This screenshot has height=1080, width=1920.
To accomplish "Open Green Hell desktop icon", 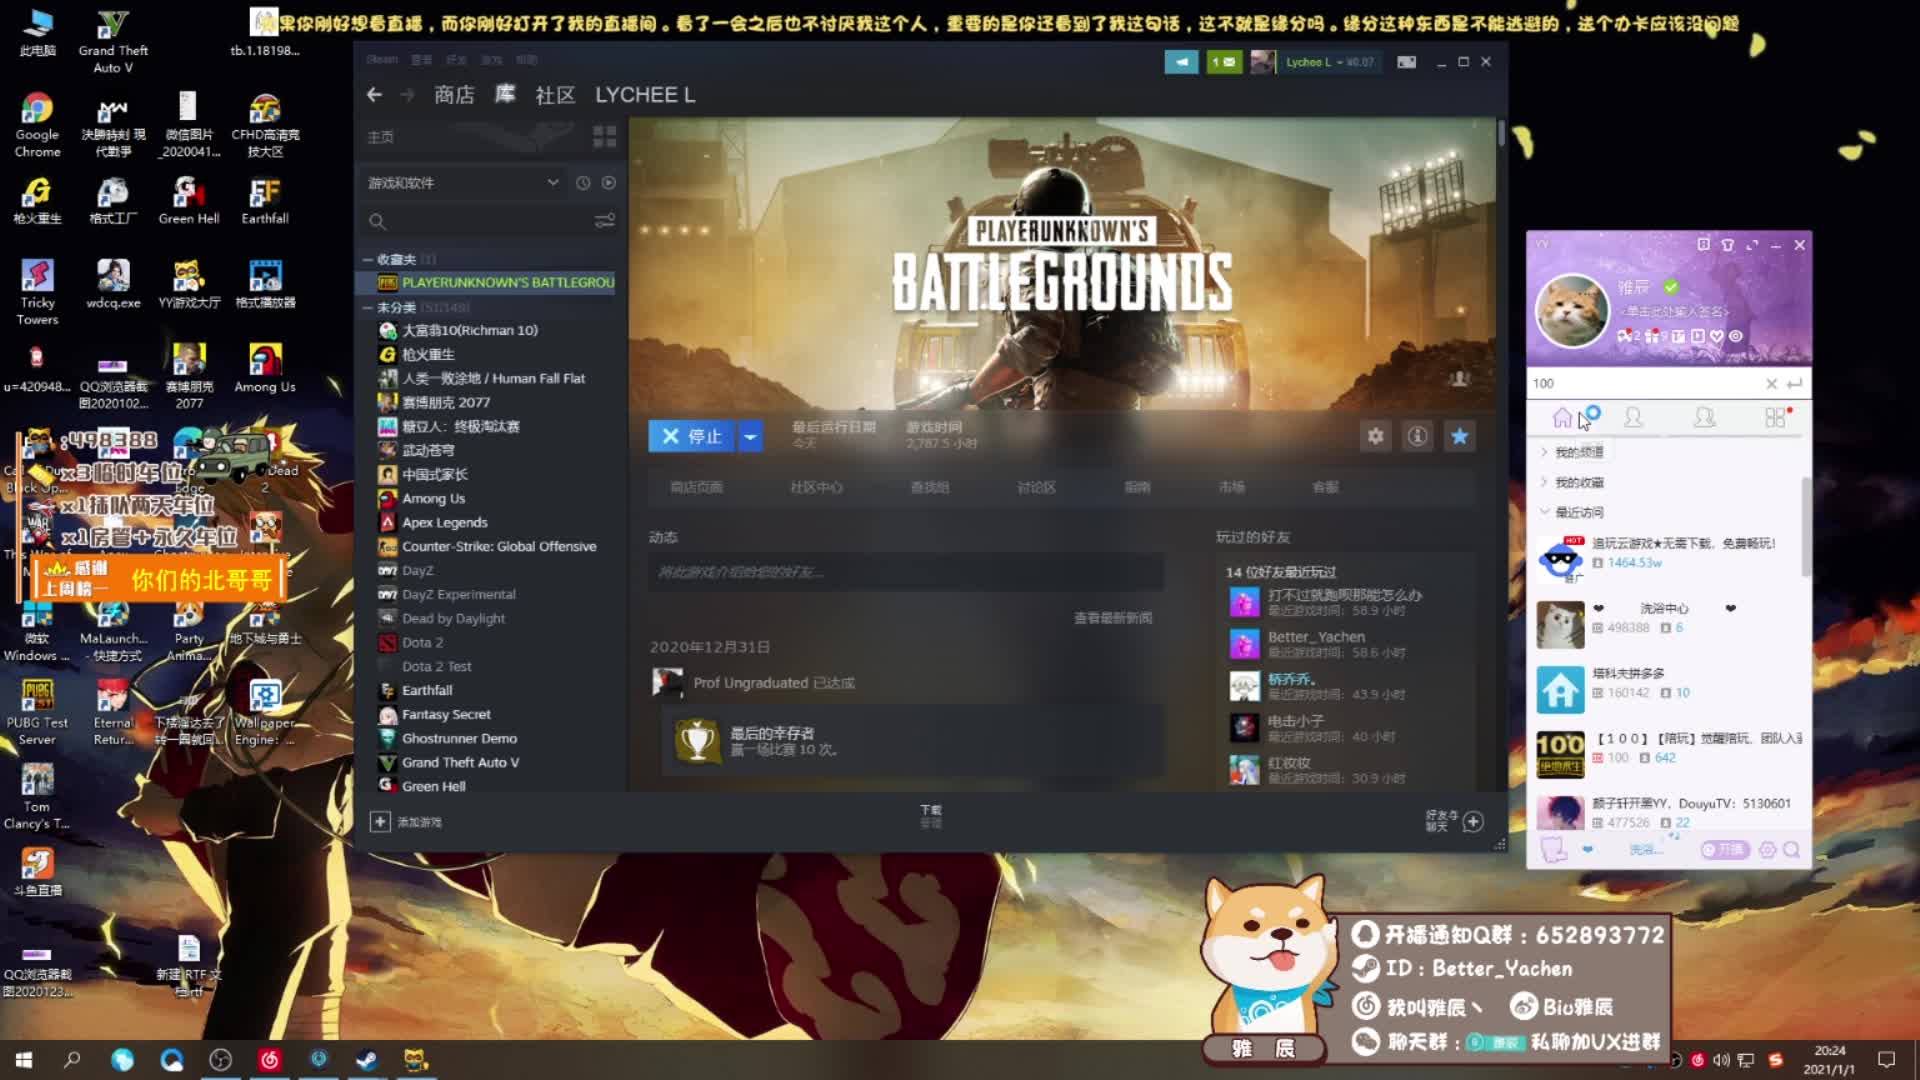I will pyautogui.click(x=188, y=200).
